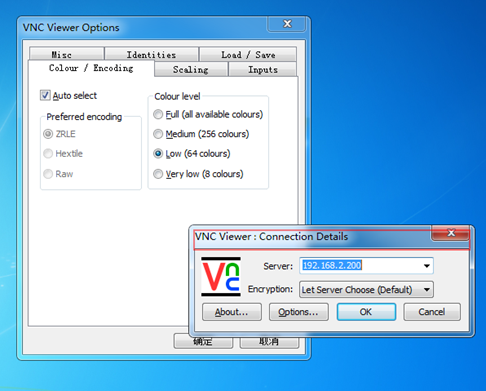
Task: Open the Identities tab
Action: pos(152,54)
